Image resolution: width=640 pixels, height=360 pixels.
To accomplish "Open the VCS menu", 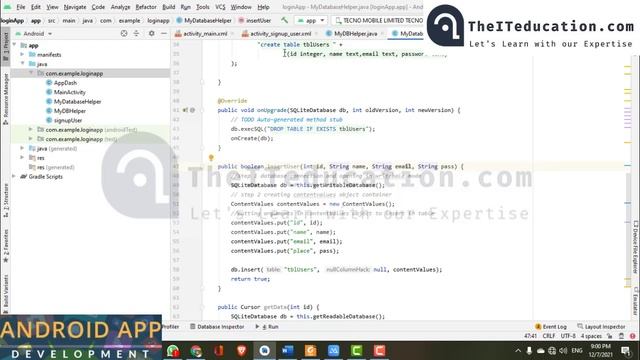I will tap(220, 7).
